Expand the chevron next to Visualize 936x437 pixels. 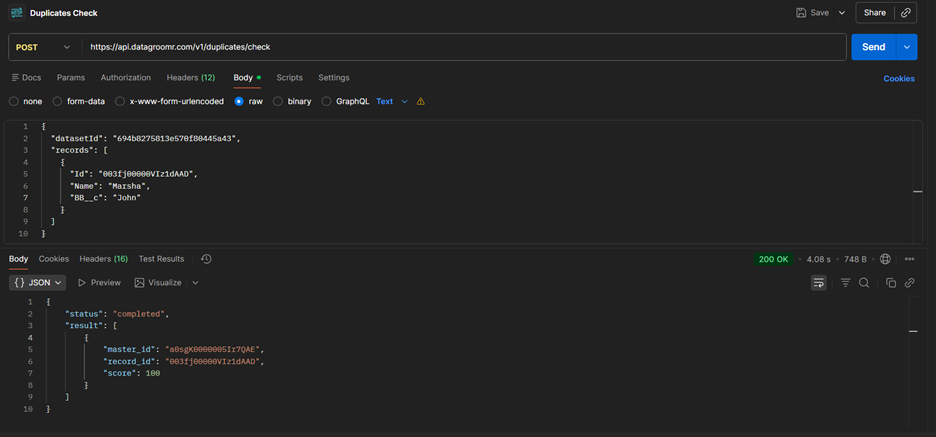[x=195, y=282]
